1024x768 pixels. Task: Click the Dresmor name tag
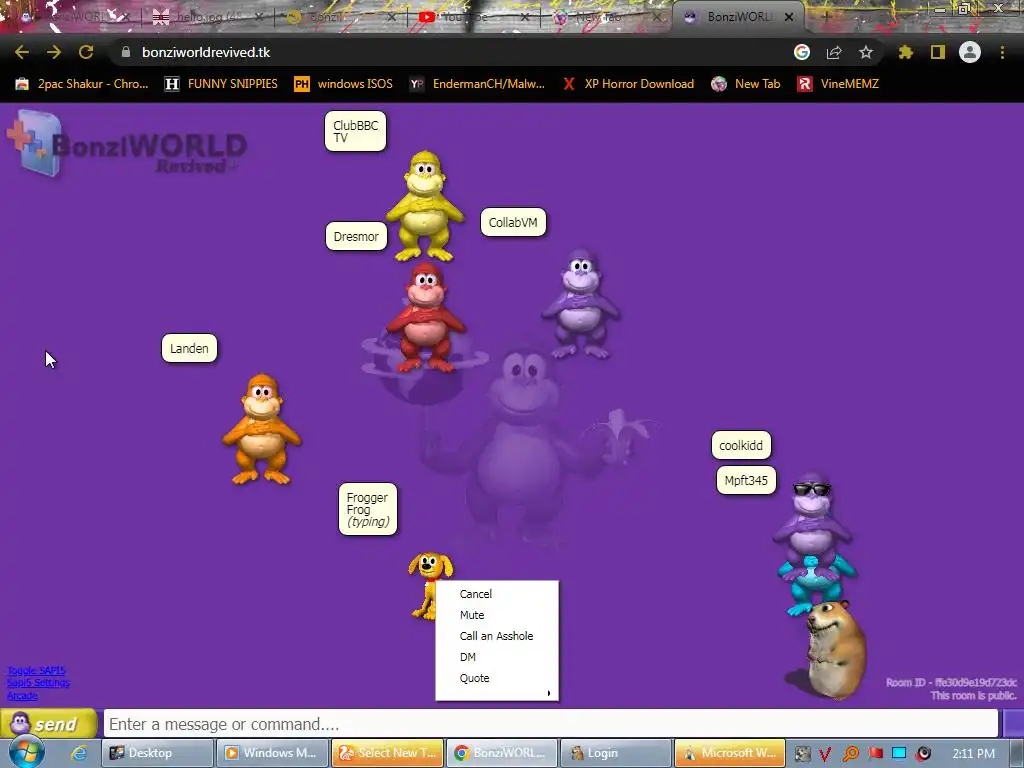click(356, 236)
